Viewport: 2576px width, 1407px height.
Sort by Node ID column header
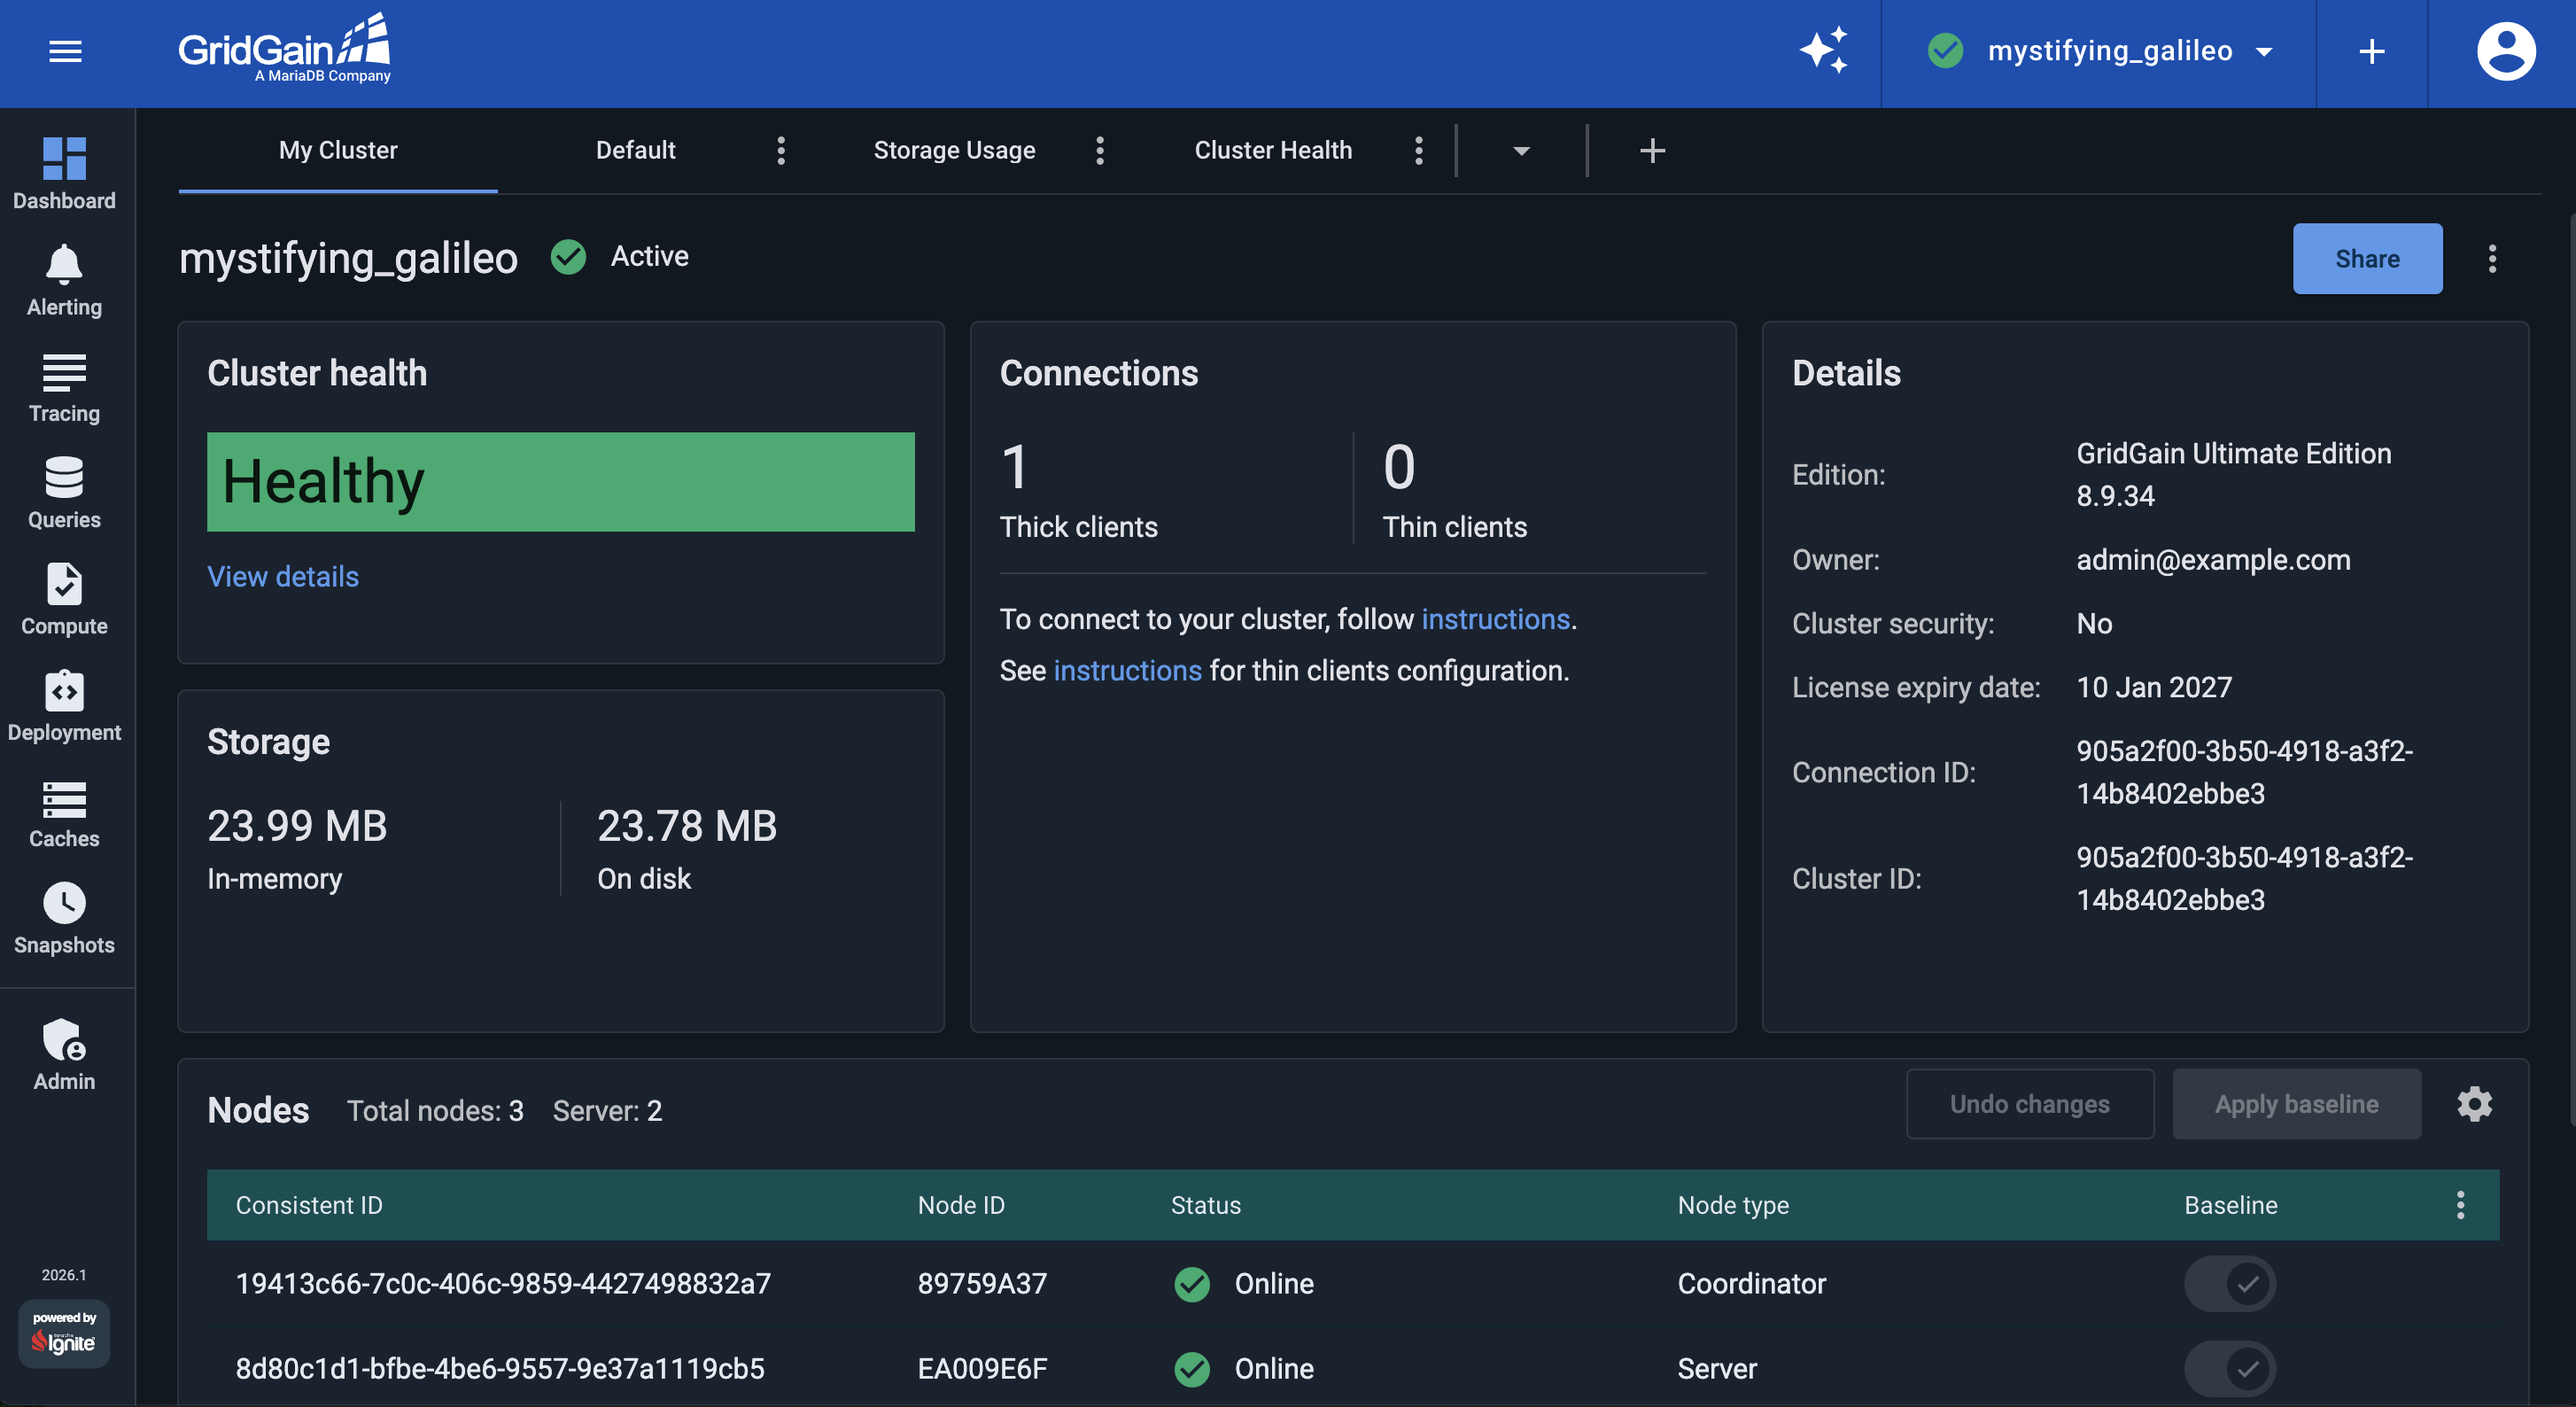click(x=960, y=1204)
